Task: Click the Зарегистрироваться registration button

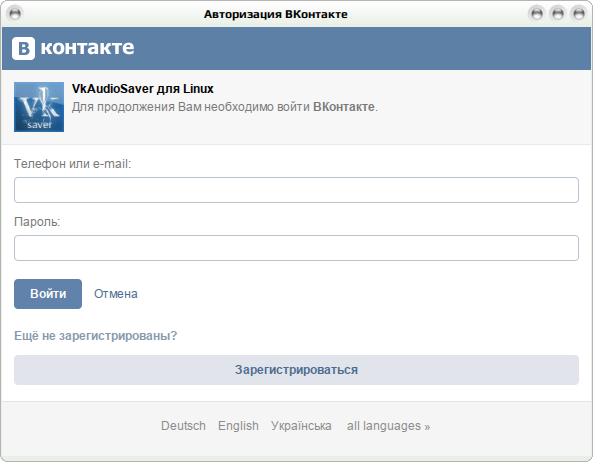Action: [x=296, y=370]
